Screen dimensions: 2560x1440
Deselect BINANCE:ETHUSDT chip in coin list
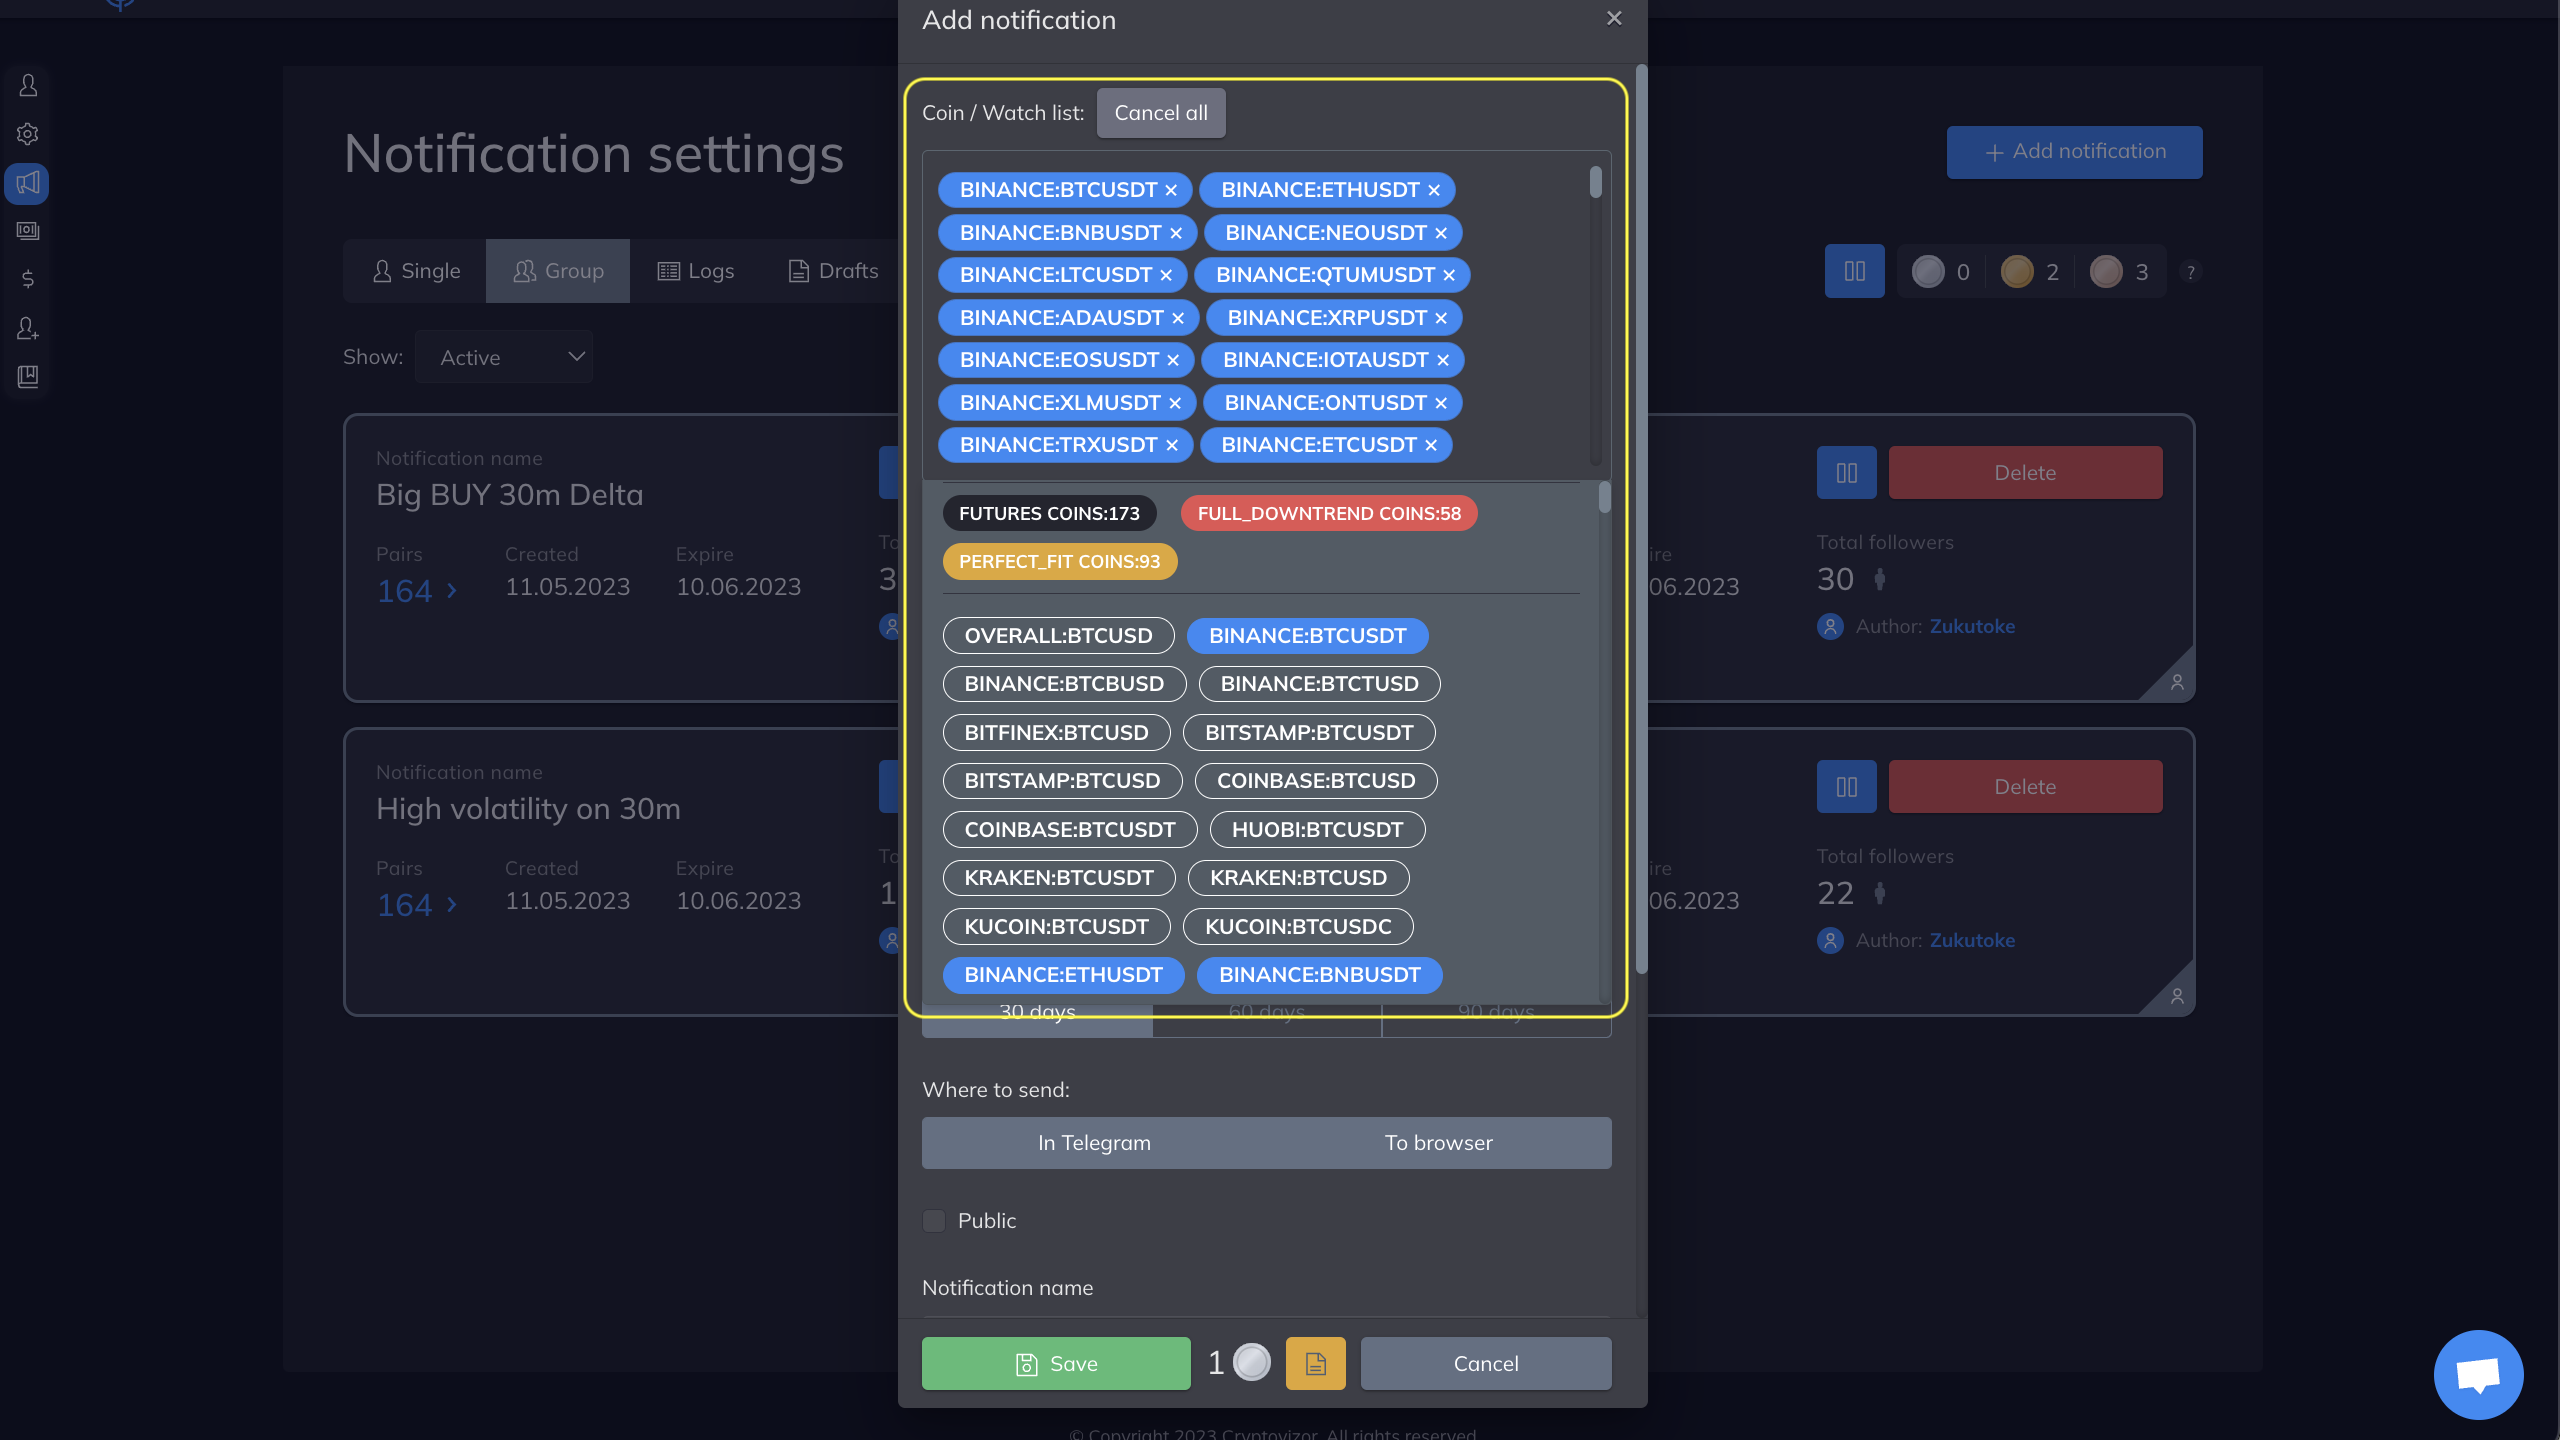pos(1063,975)
